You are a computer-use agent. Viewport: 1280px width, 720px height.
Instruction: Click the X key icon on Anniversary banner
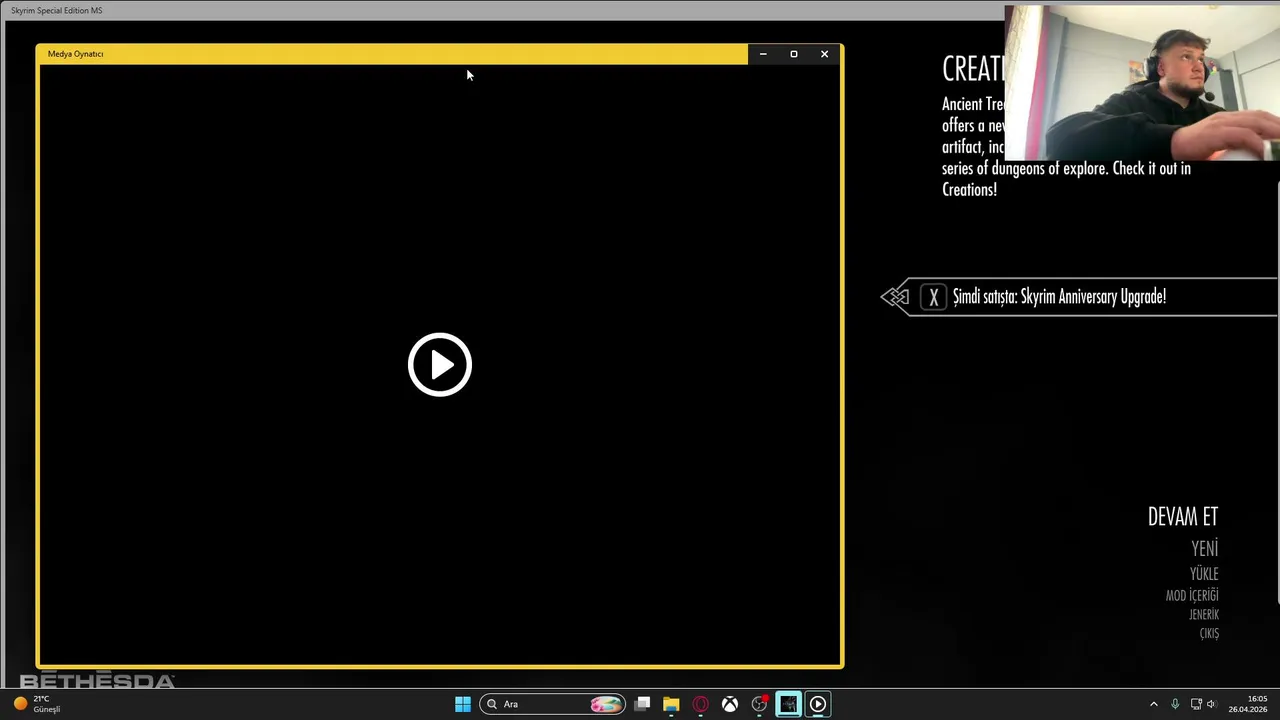(933, 297)
